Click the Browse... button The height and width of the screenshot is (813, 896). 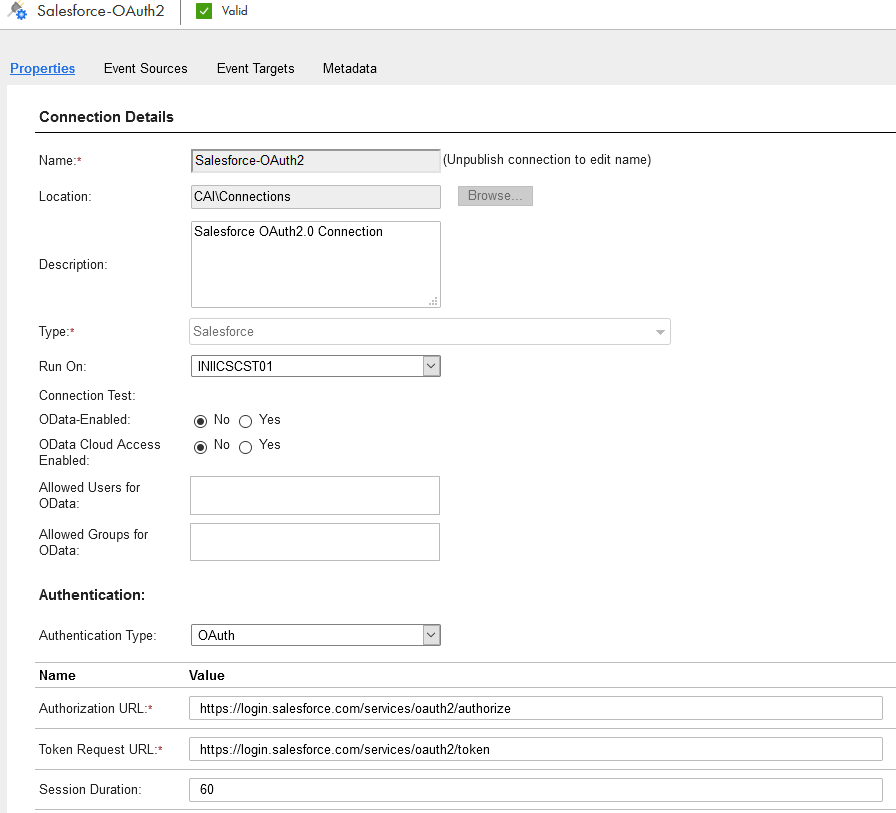[495, 196]
